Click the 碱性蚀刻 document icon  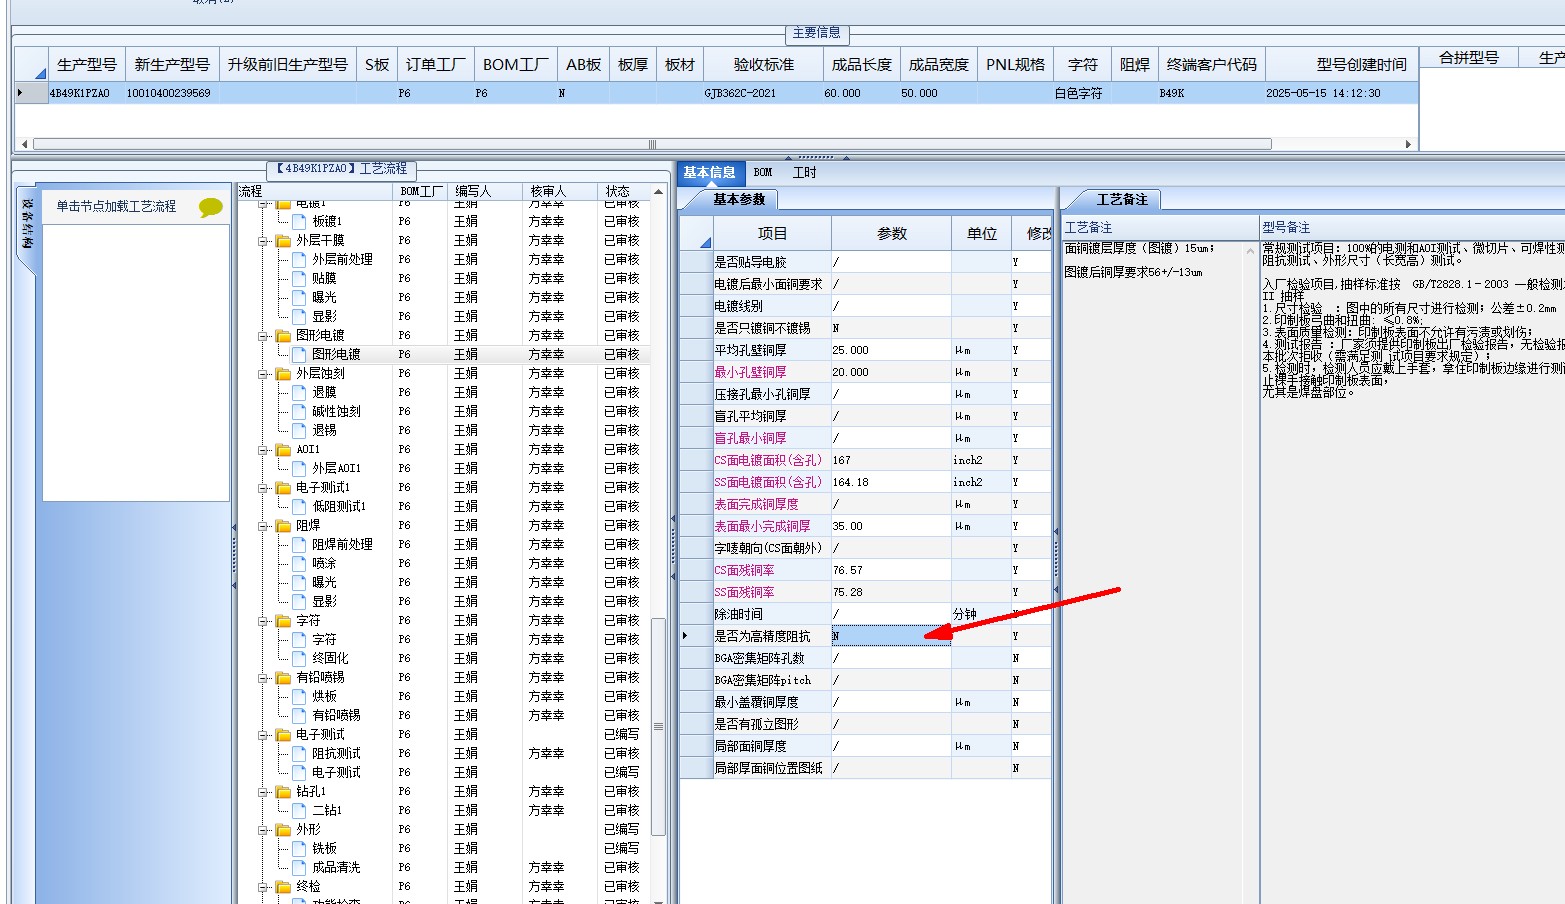tap(299, 411)
